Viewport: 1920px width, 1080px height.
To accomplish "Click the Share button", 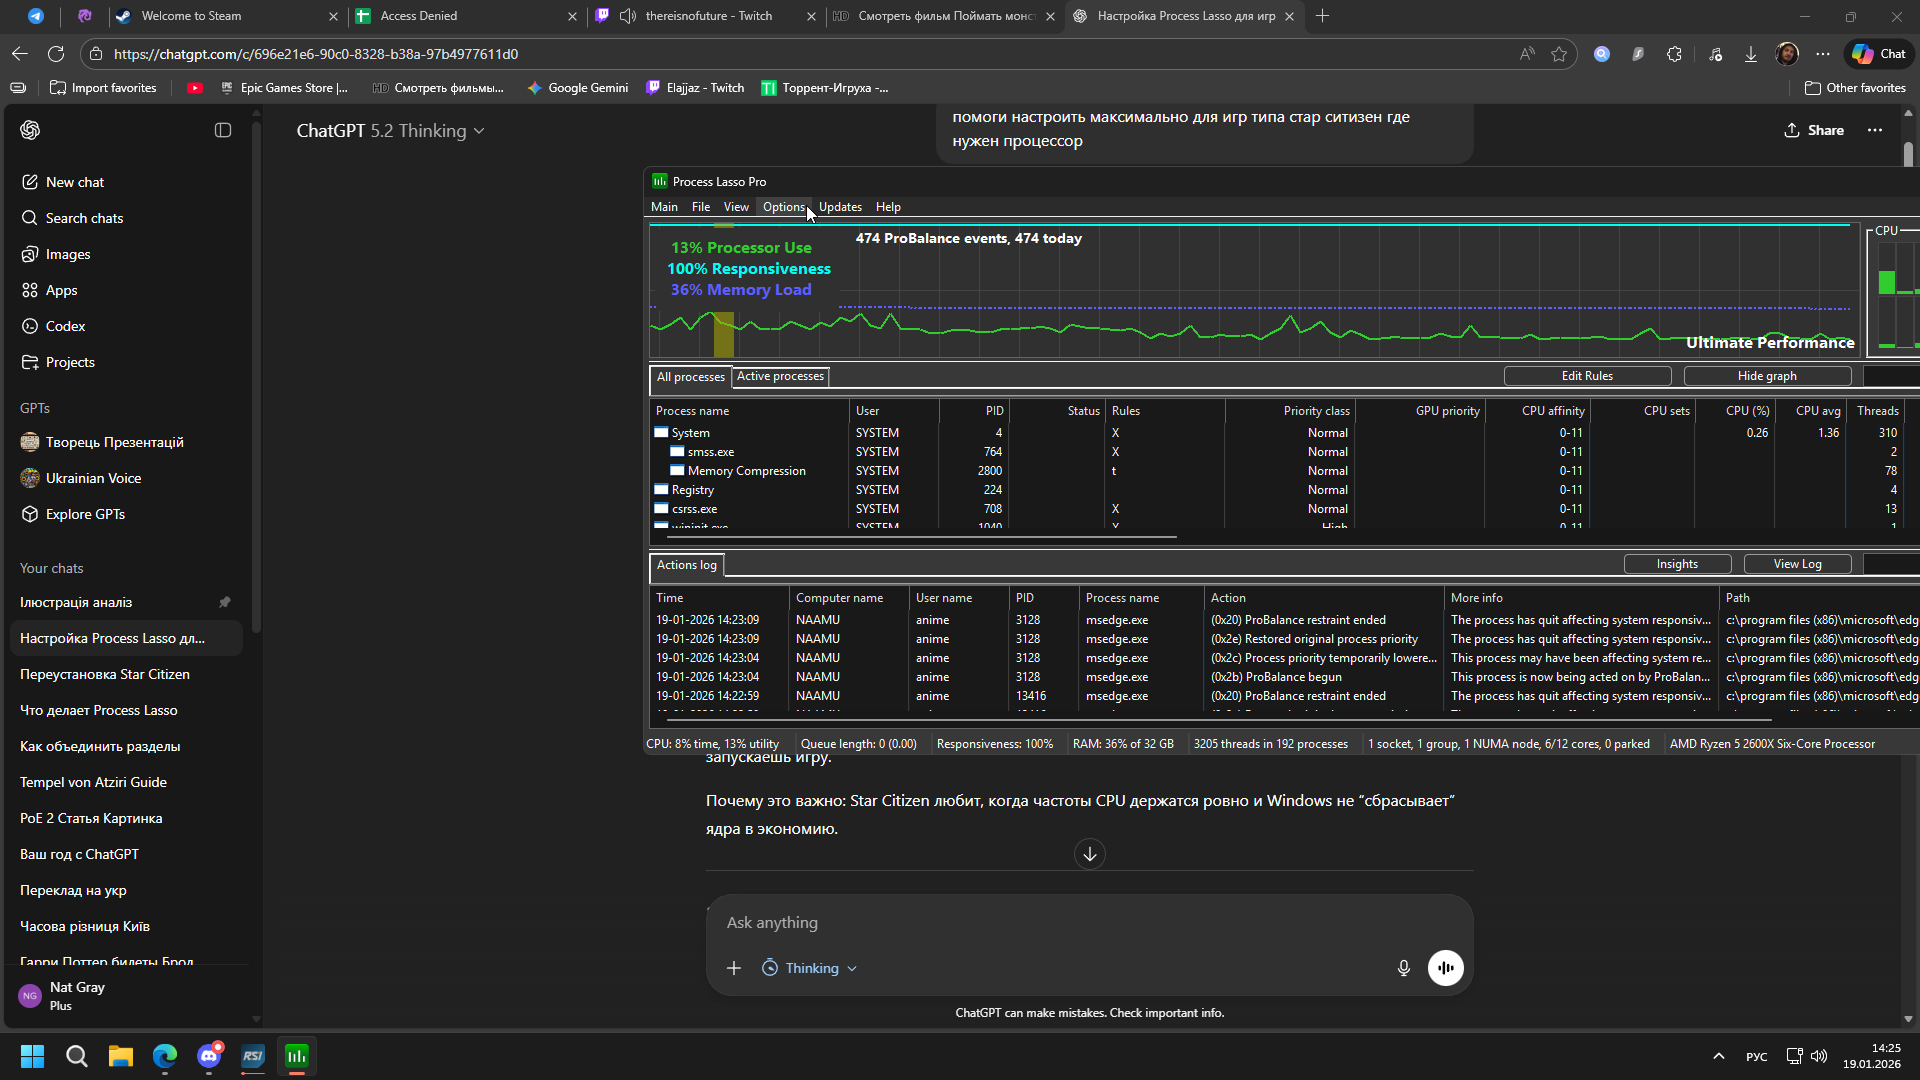I will pyautogui.click(x=1814, y=130).
